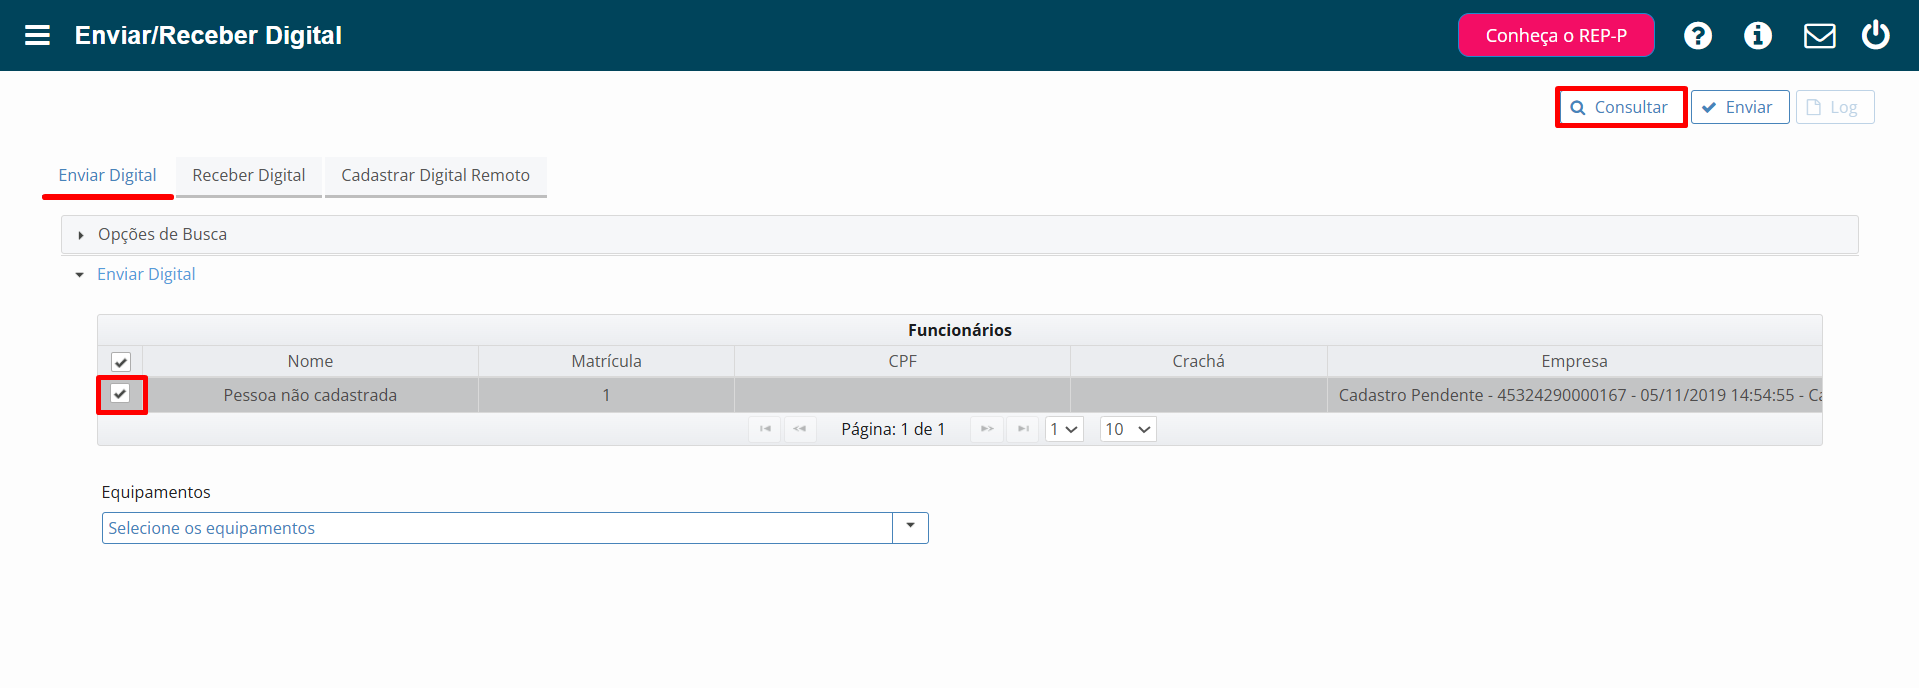The height and width of the screenshot is (688, 1919).
Task: Open the Cadastrar Digital Remoto tab
Action: point(436,176)
